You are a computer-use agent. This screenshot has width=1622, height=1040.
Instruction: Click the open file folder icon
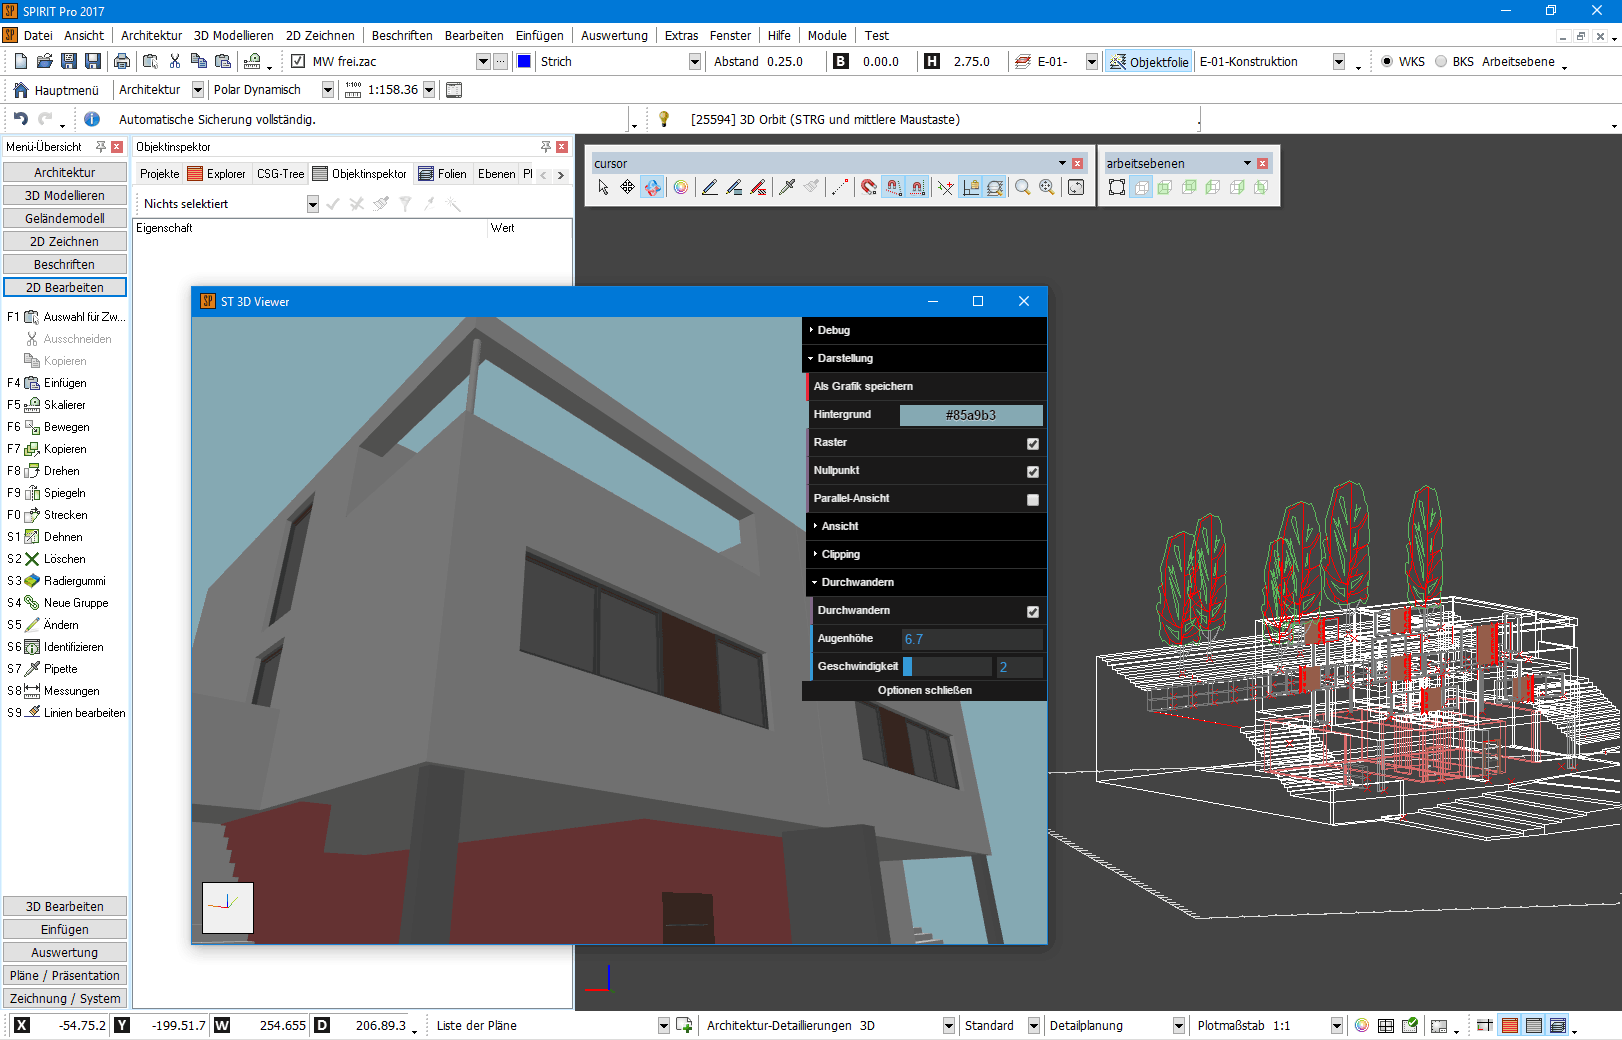(x=45, y=61)
